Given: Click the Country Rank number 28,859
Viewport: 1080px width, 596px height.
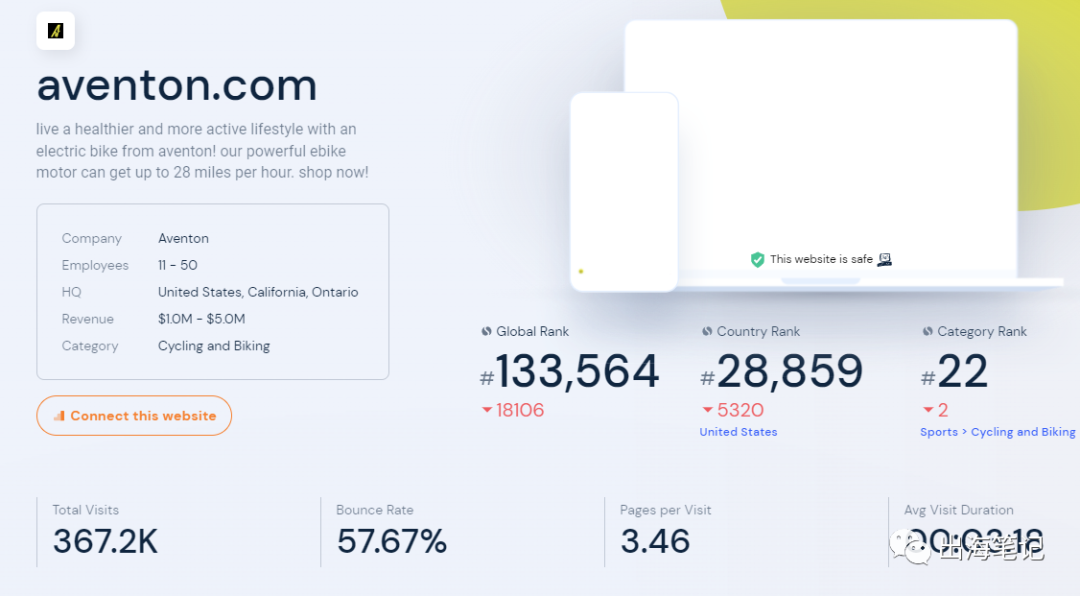Looking at the screenshot, I should point(789,371).
